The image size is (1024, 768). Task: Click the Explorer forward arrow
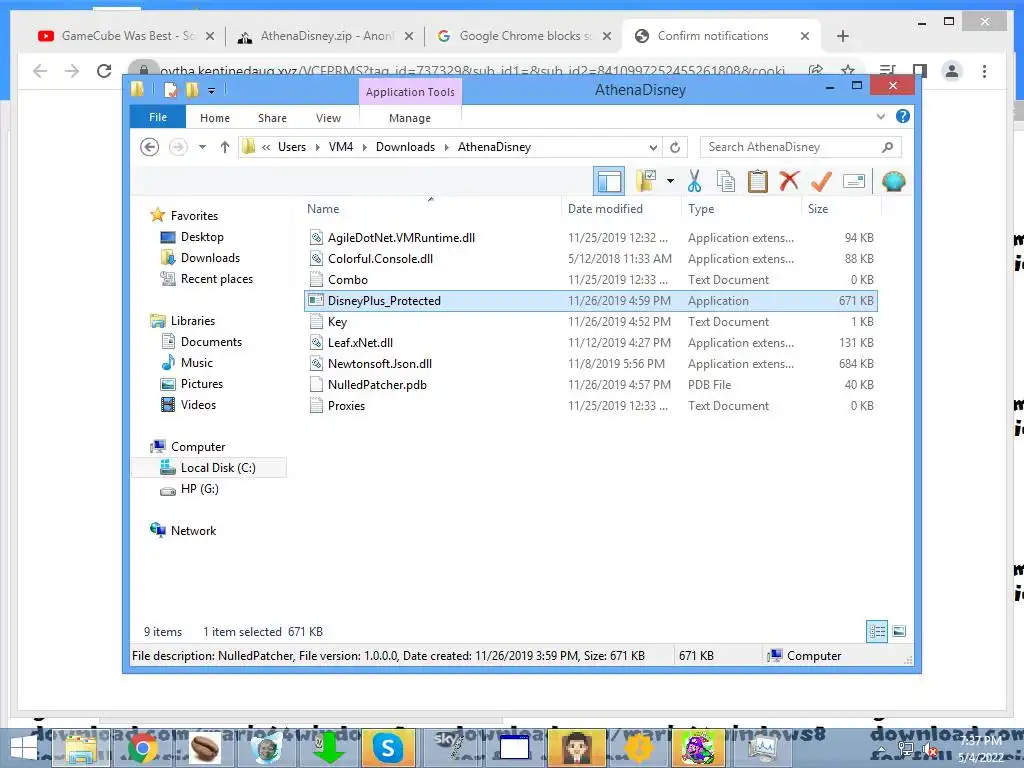tap(178, 147)
